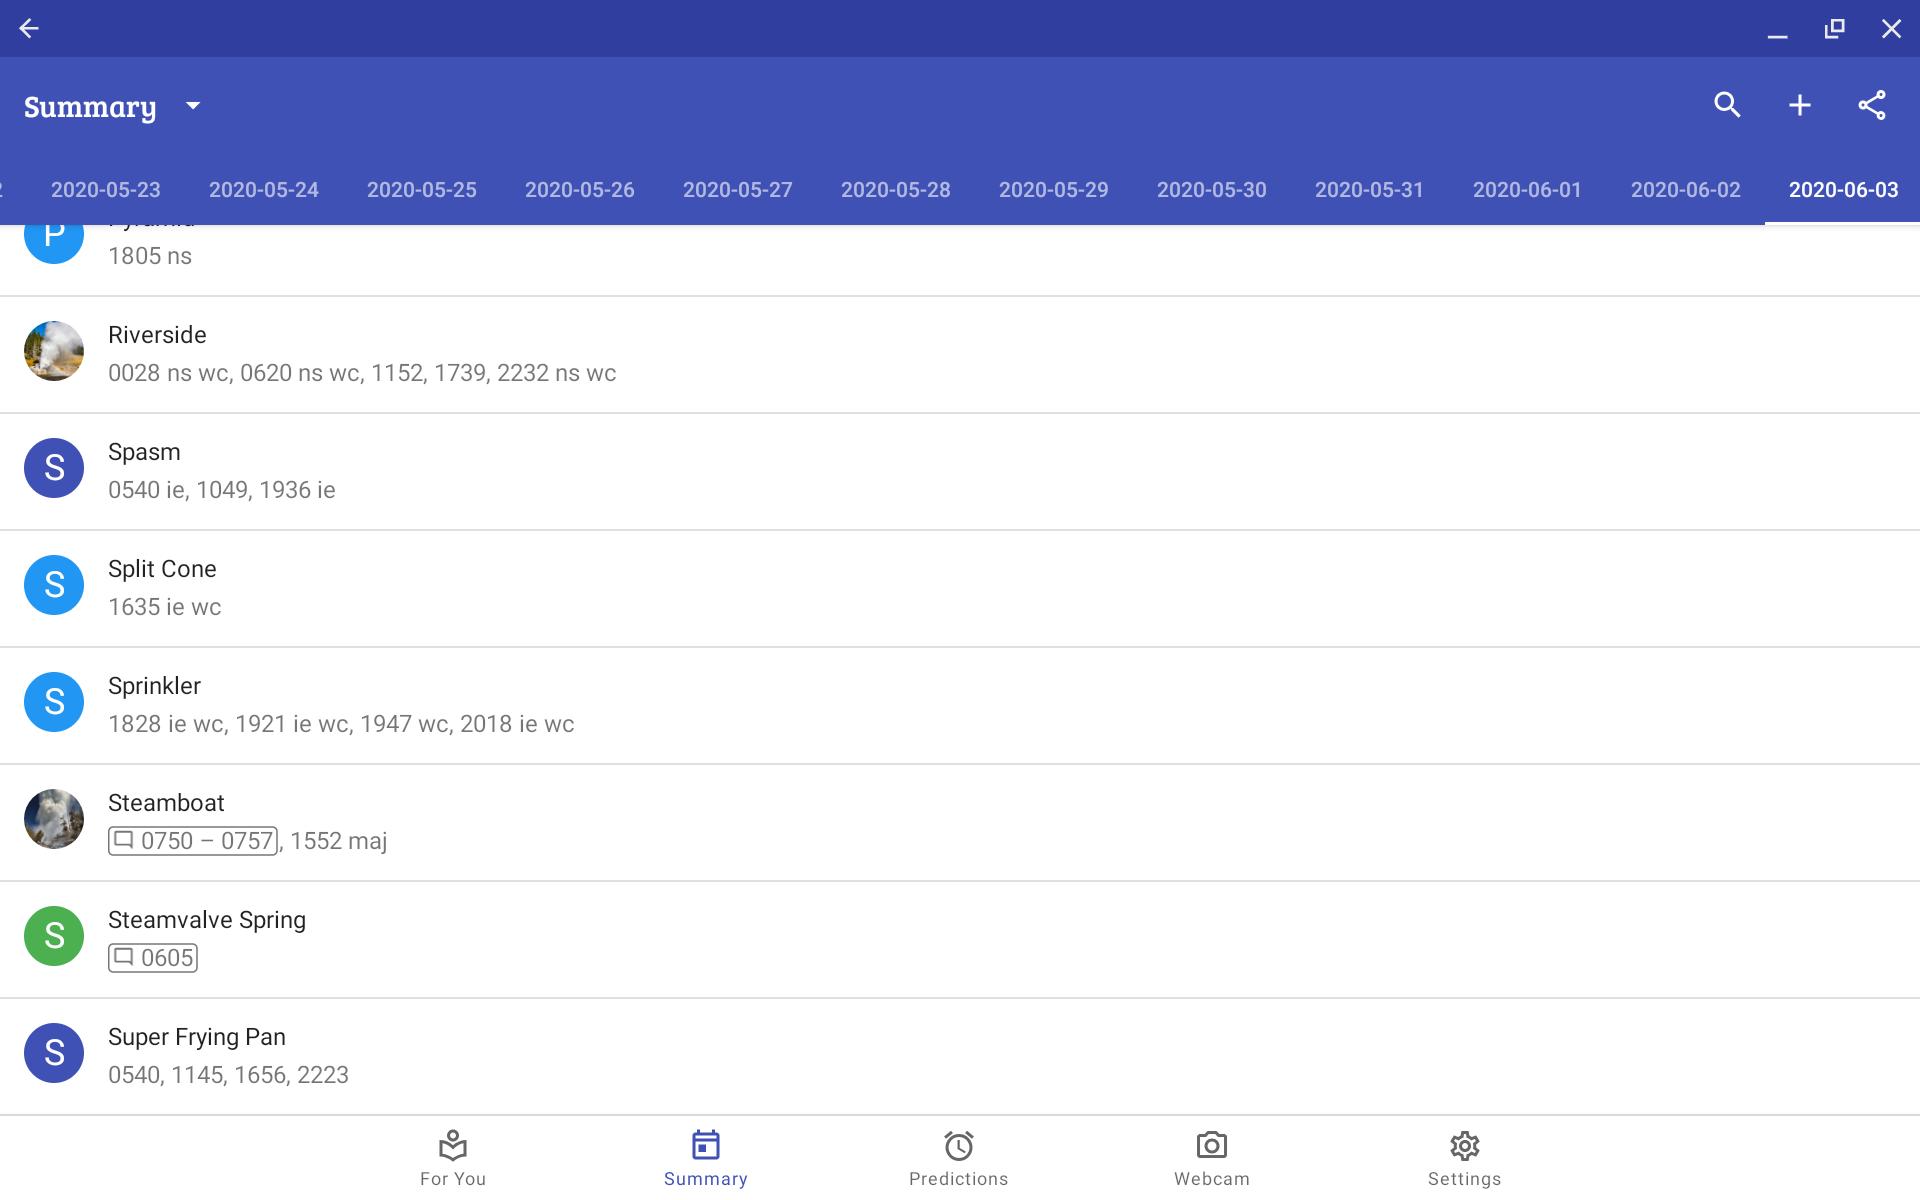Switch to the 2020-05-25 tab
Image resolution: width=1920 pixels, height=1200 pixels.
click(x=422, y=190)
